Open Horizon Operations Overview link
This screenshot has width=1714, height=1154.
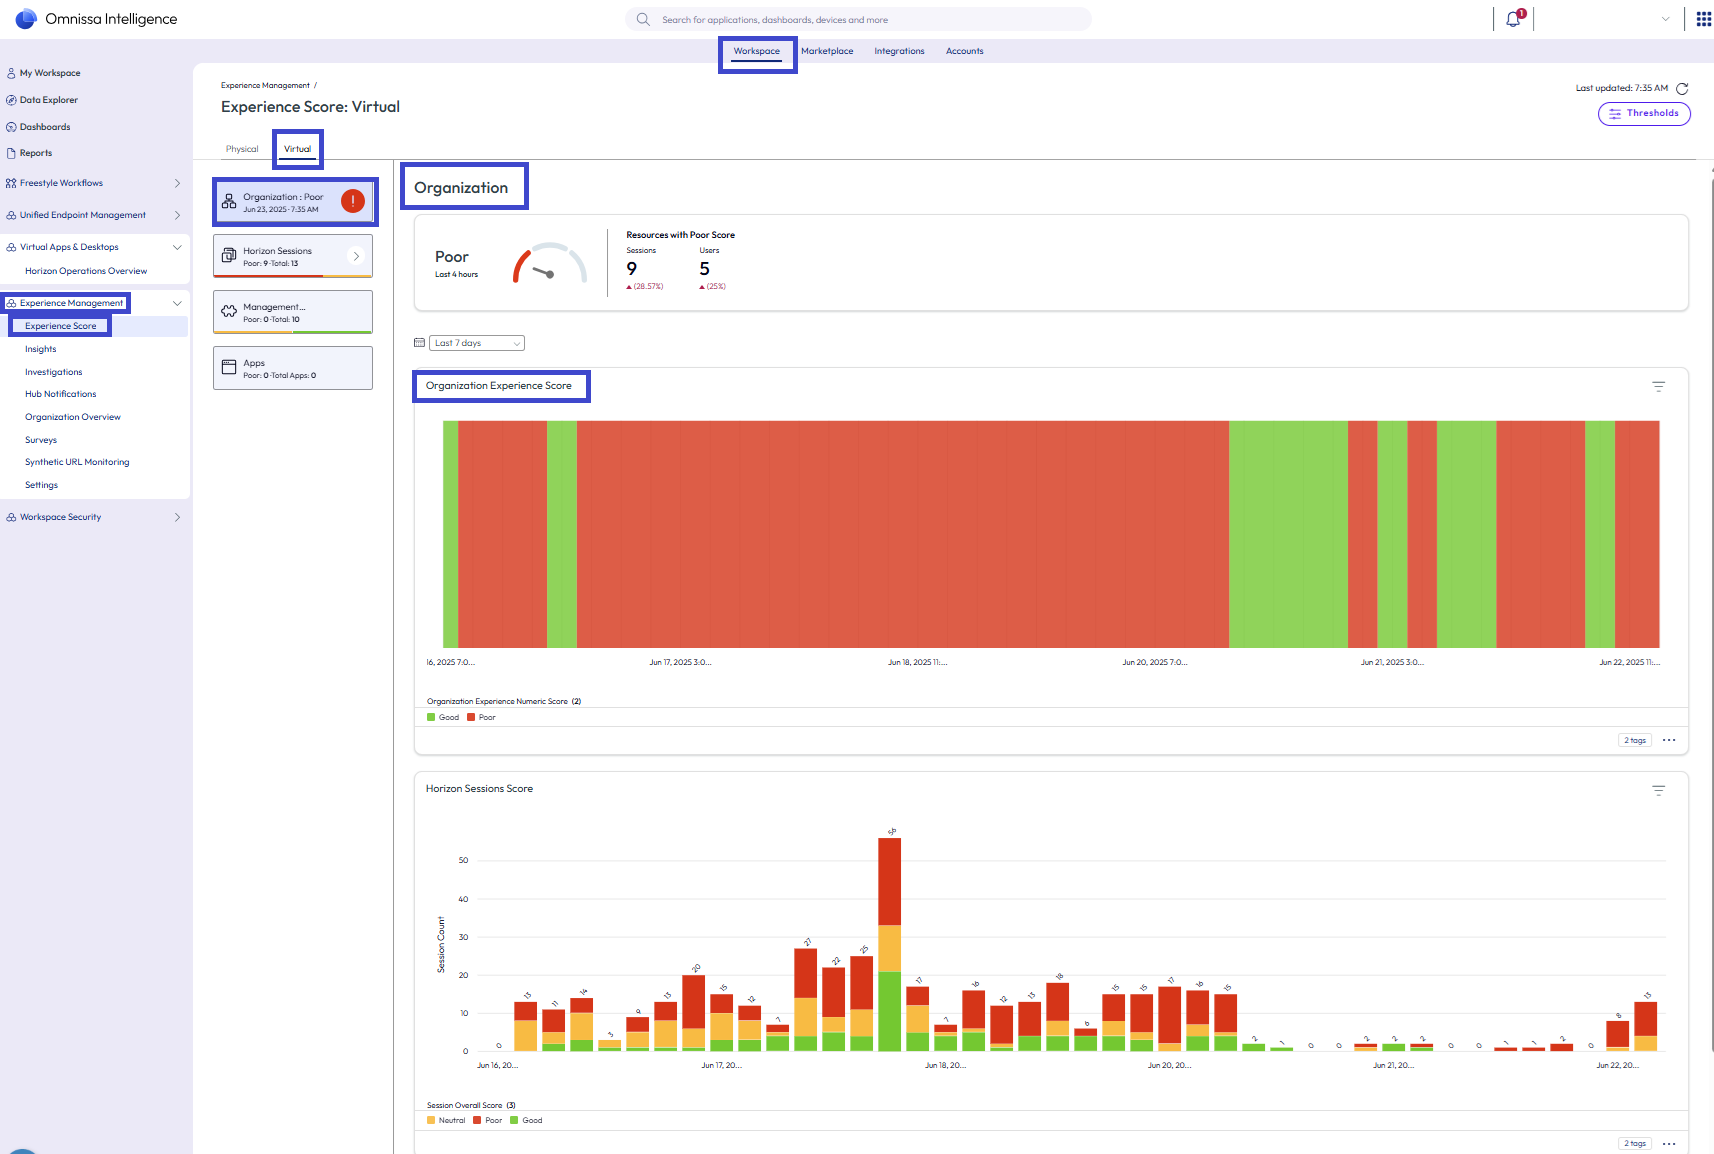[86, 271]
